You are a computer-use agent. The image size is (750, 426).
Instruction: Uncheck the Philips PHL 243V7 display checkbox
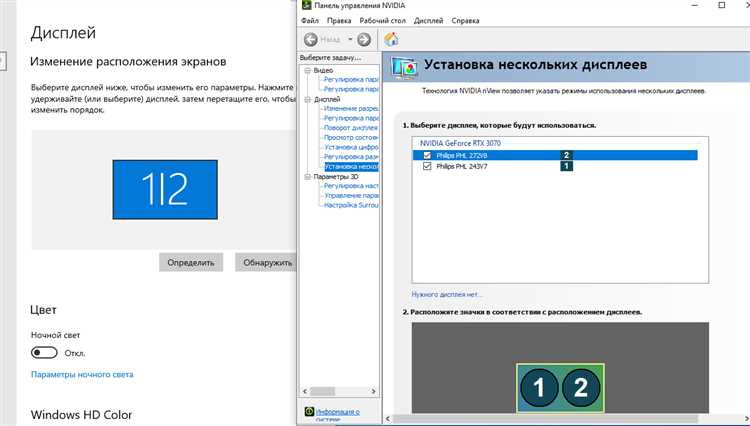427,166
